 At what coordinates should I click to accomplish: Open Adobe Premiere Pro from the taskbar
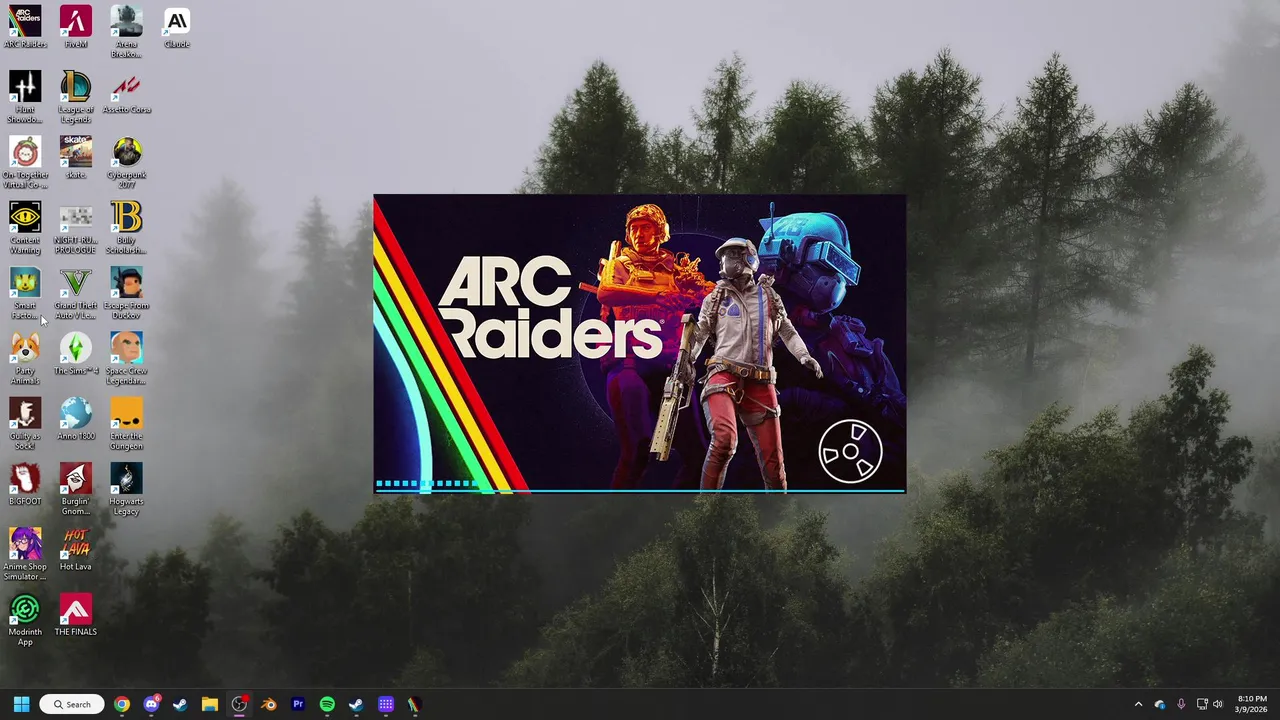coord(298,704)
